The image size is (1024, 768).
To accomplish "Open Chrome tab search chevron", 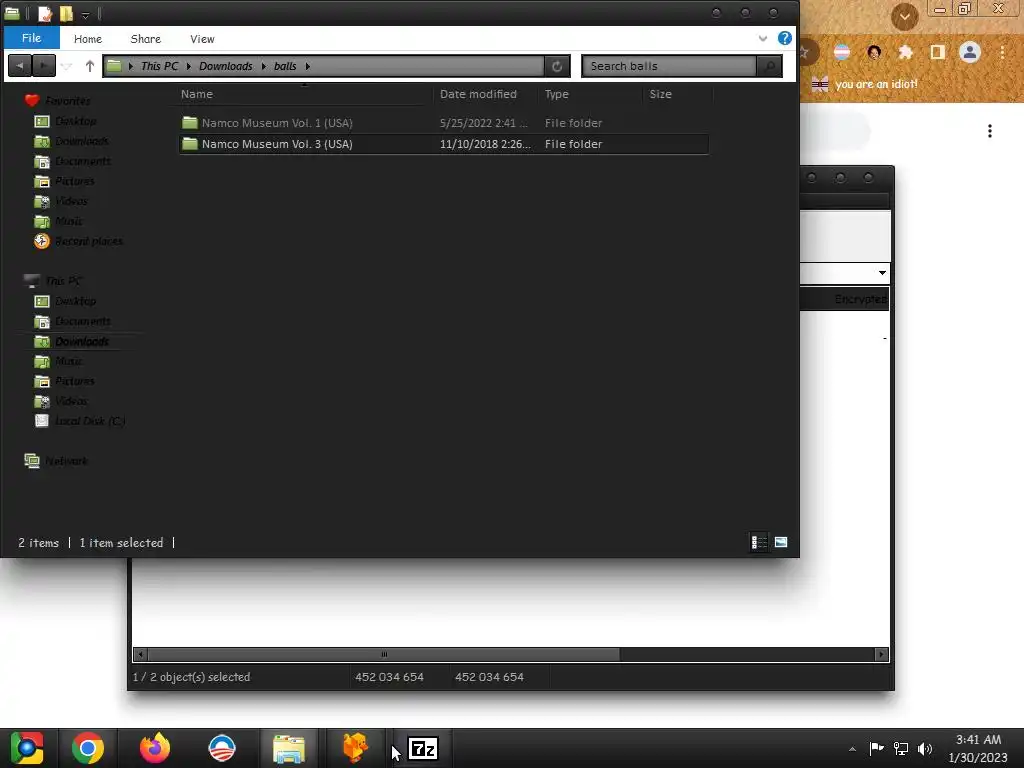I will click(905, 17).
